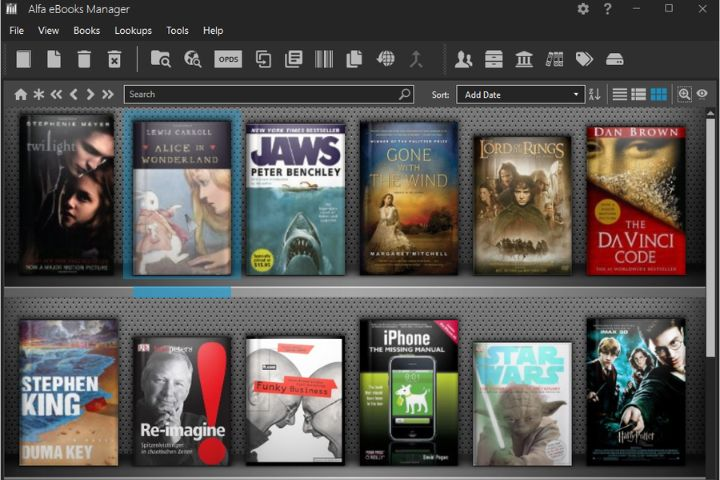Open the archive drawers icon
The height and width of the screenshot is (480, 720).
[494, 59]
